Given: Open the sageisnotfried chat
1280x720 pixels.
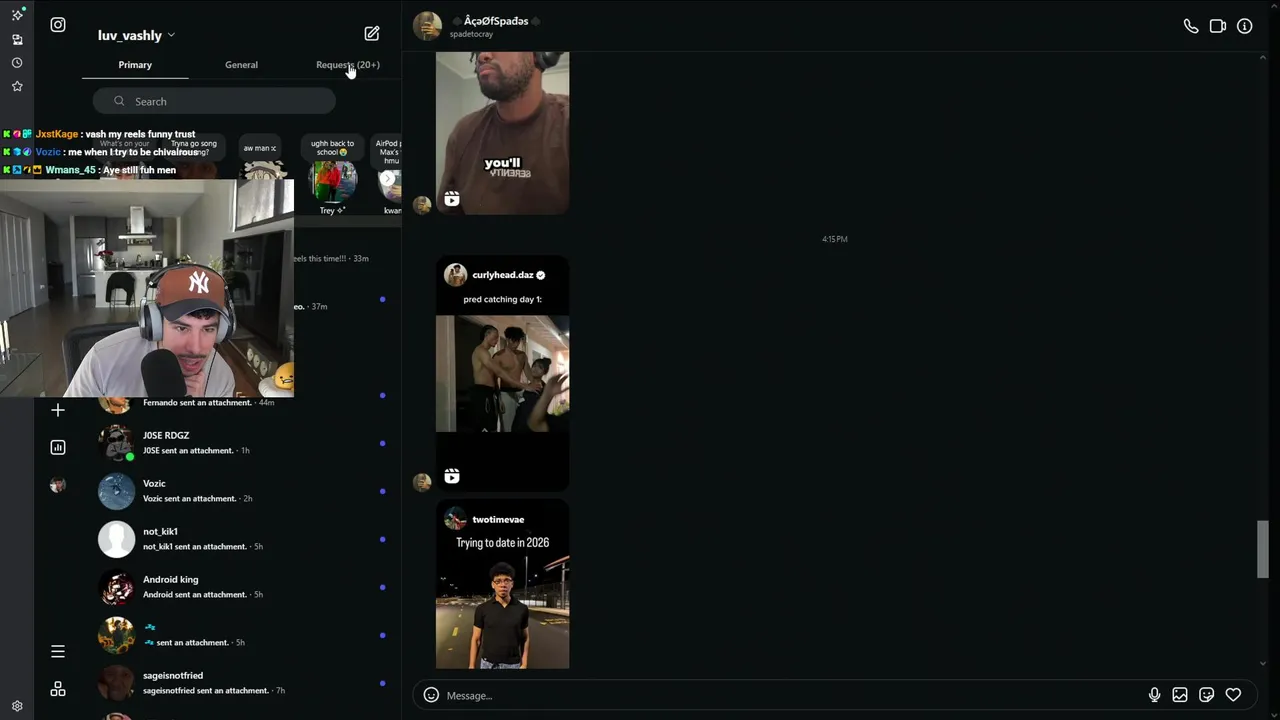Looking at the screenshot, I should tap(240, 683).
